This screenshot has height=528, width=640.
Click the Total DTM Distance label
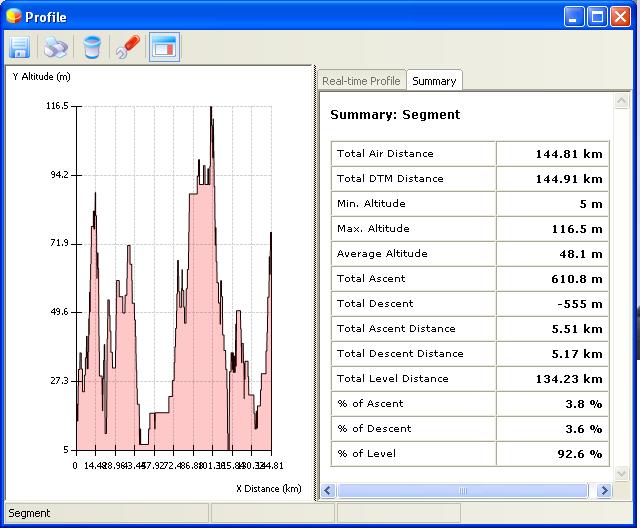pos(390,178)
